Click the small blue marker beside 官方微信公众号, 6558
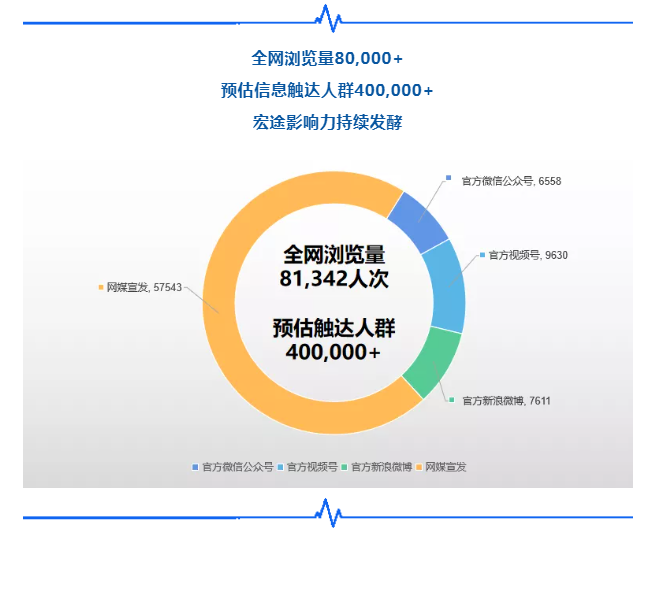Image resolution: width=658 pixels, height=595 pixels. point(448,178)
